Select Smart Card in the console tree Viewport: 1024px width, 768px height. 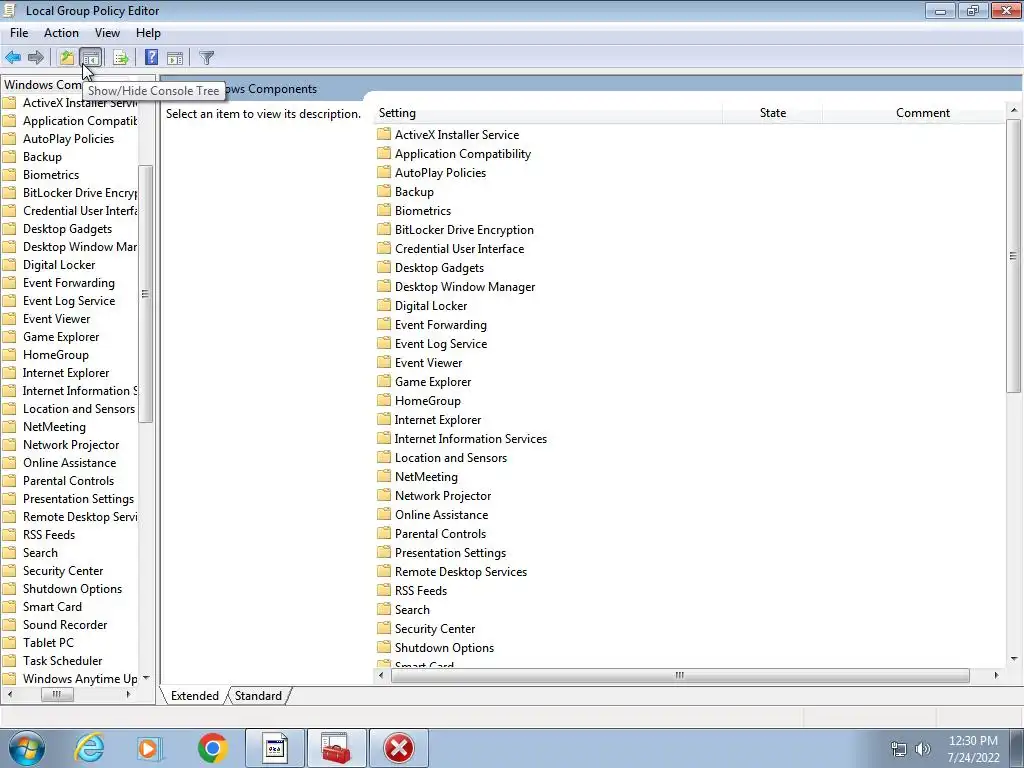[52, 606]
